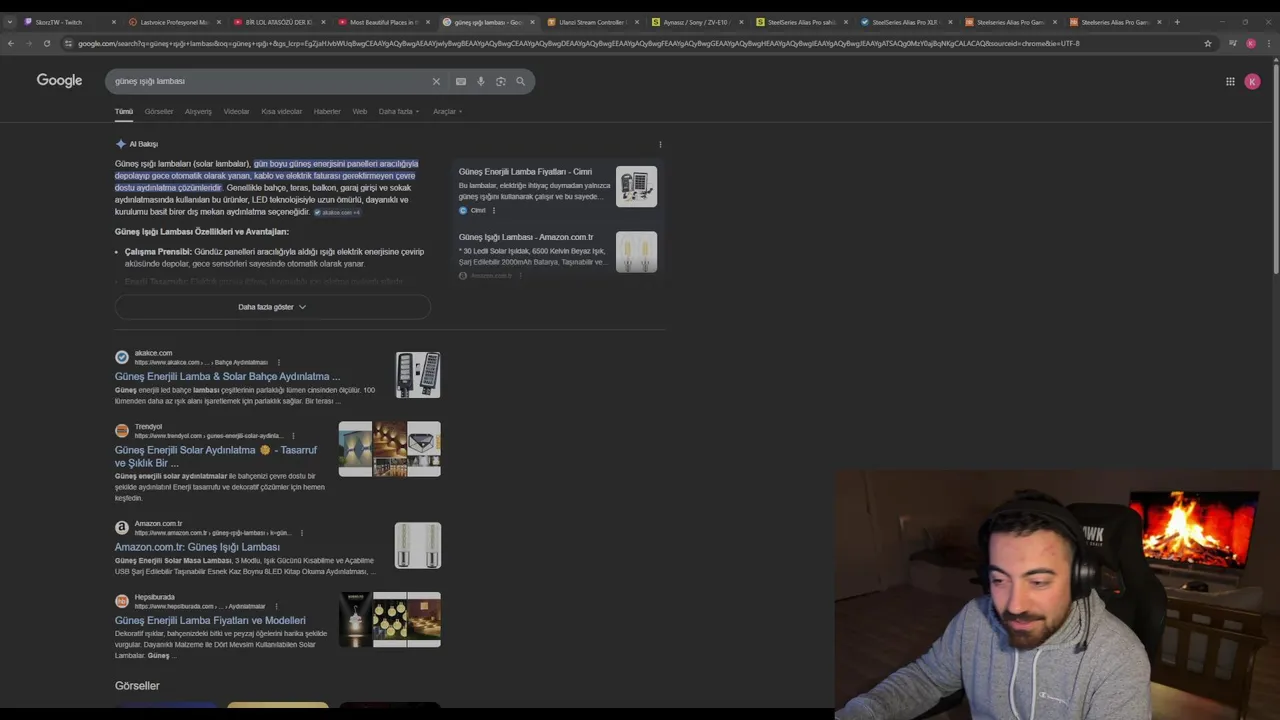Click the Görseller section heading

coord(137,686)
